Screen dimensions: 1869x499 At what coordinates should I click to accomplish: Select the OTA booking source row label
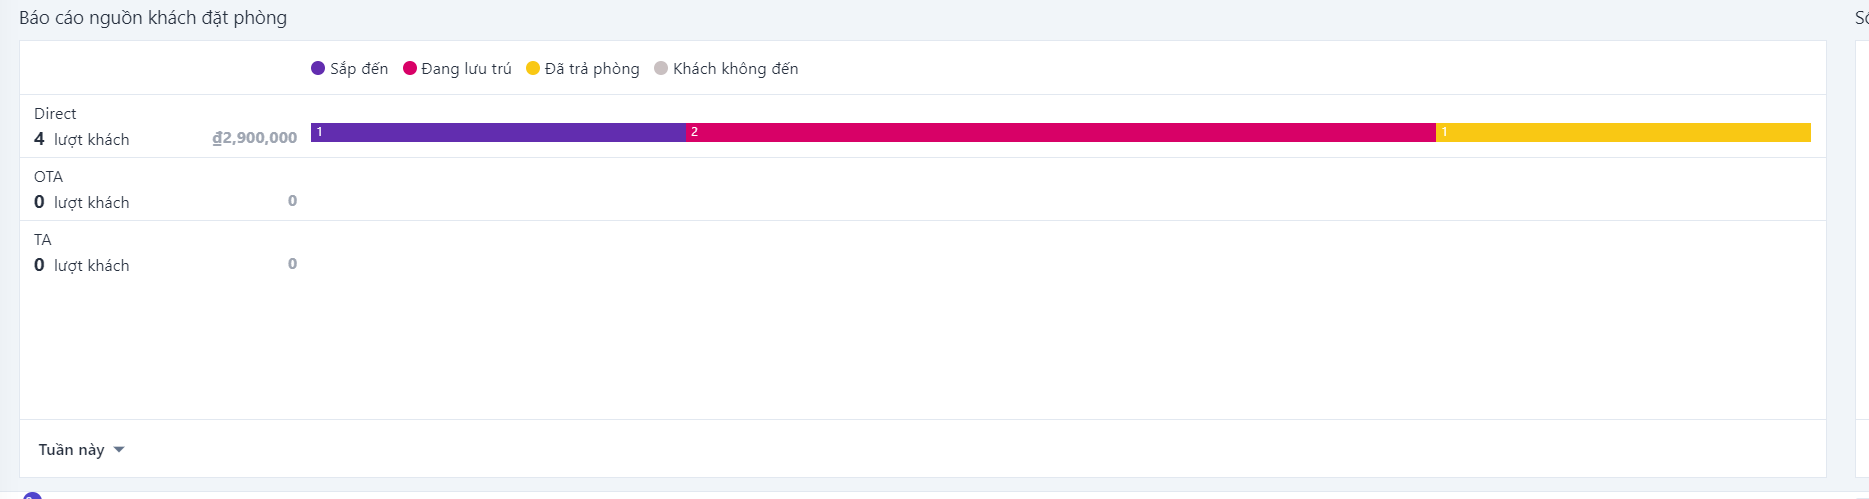48,177
